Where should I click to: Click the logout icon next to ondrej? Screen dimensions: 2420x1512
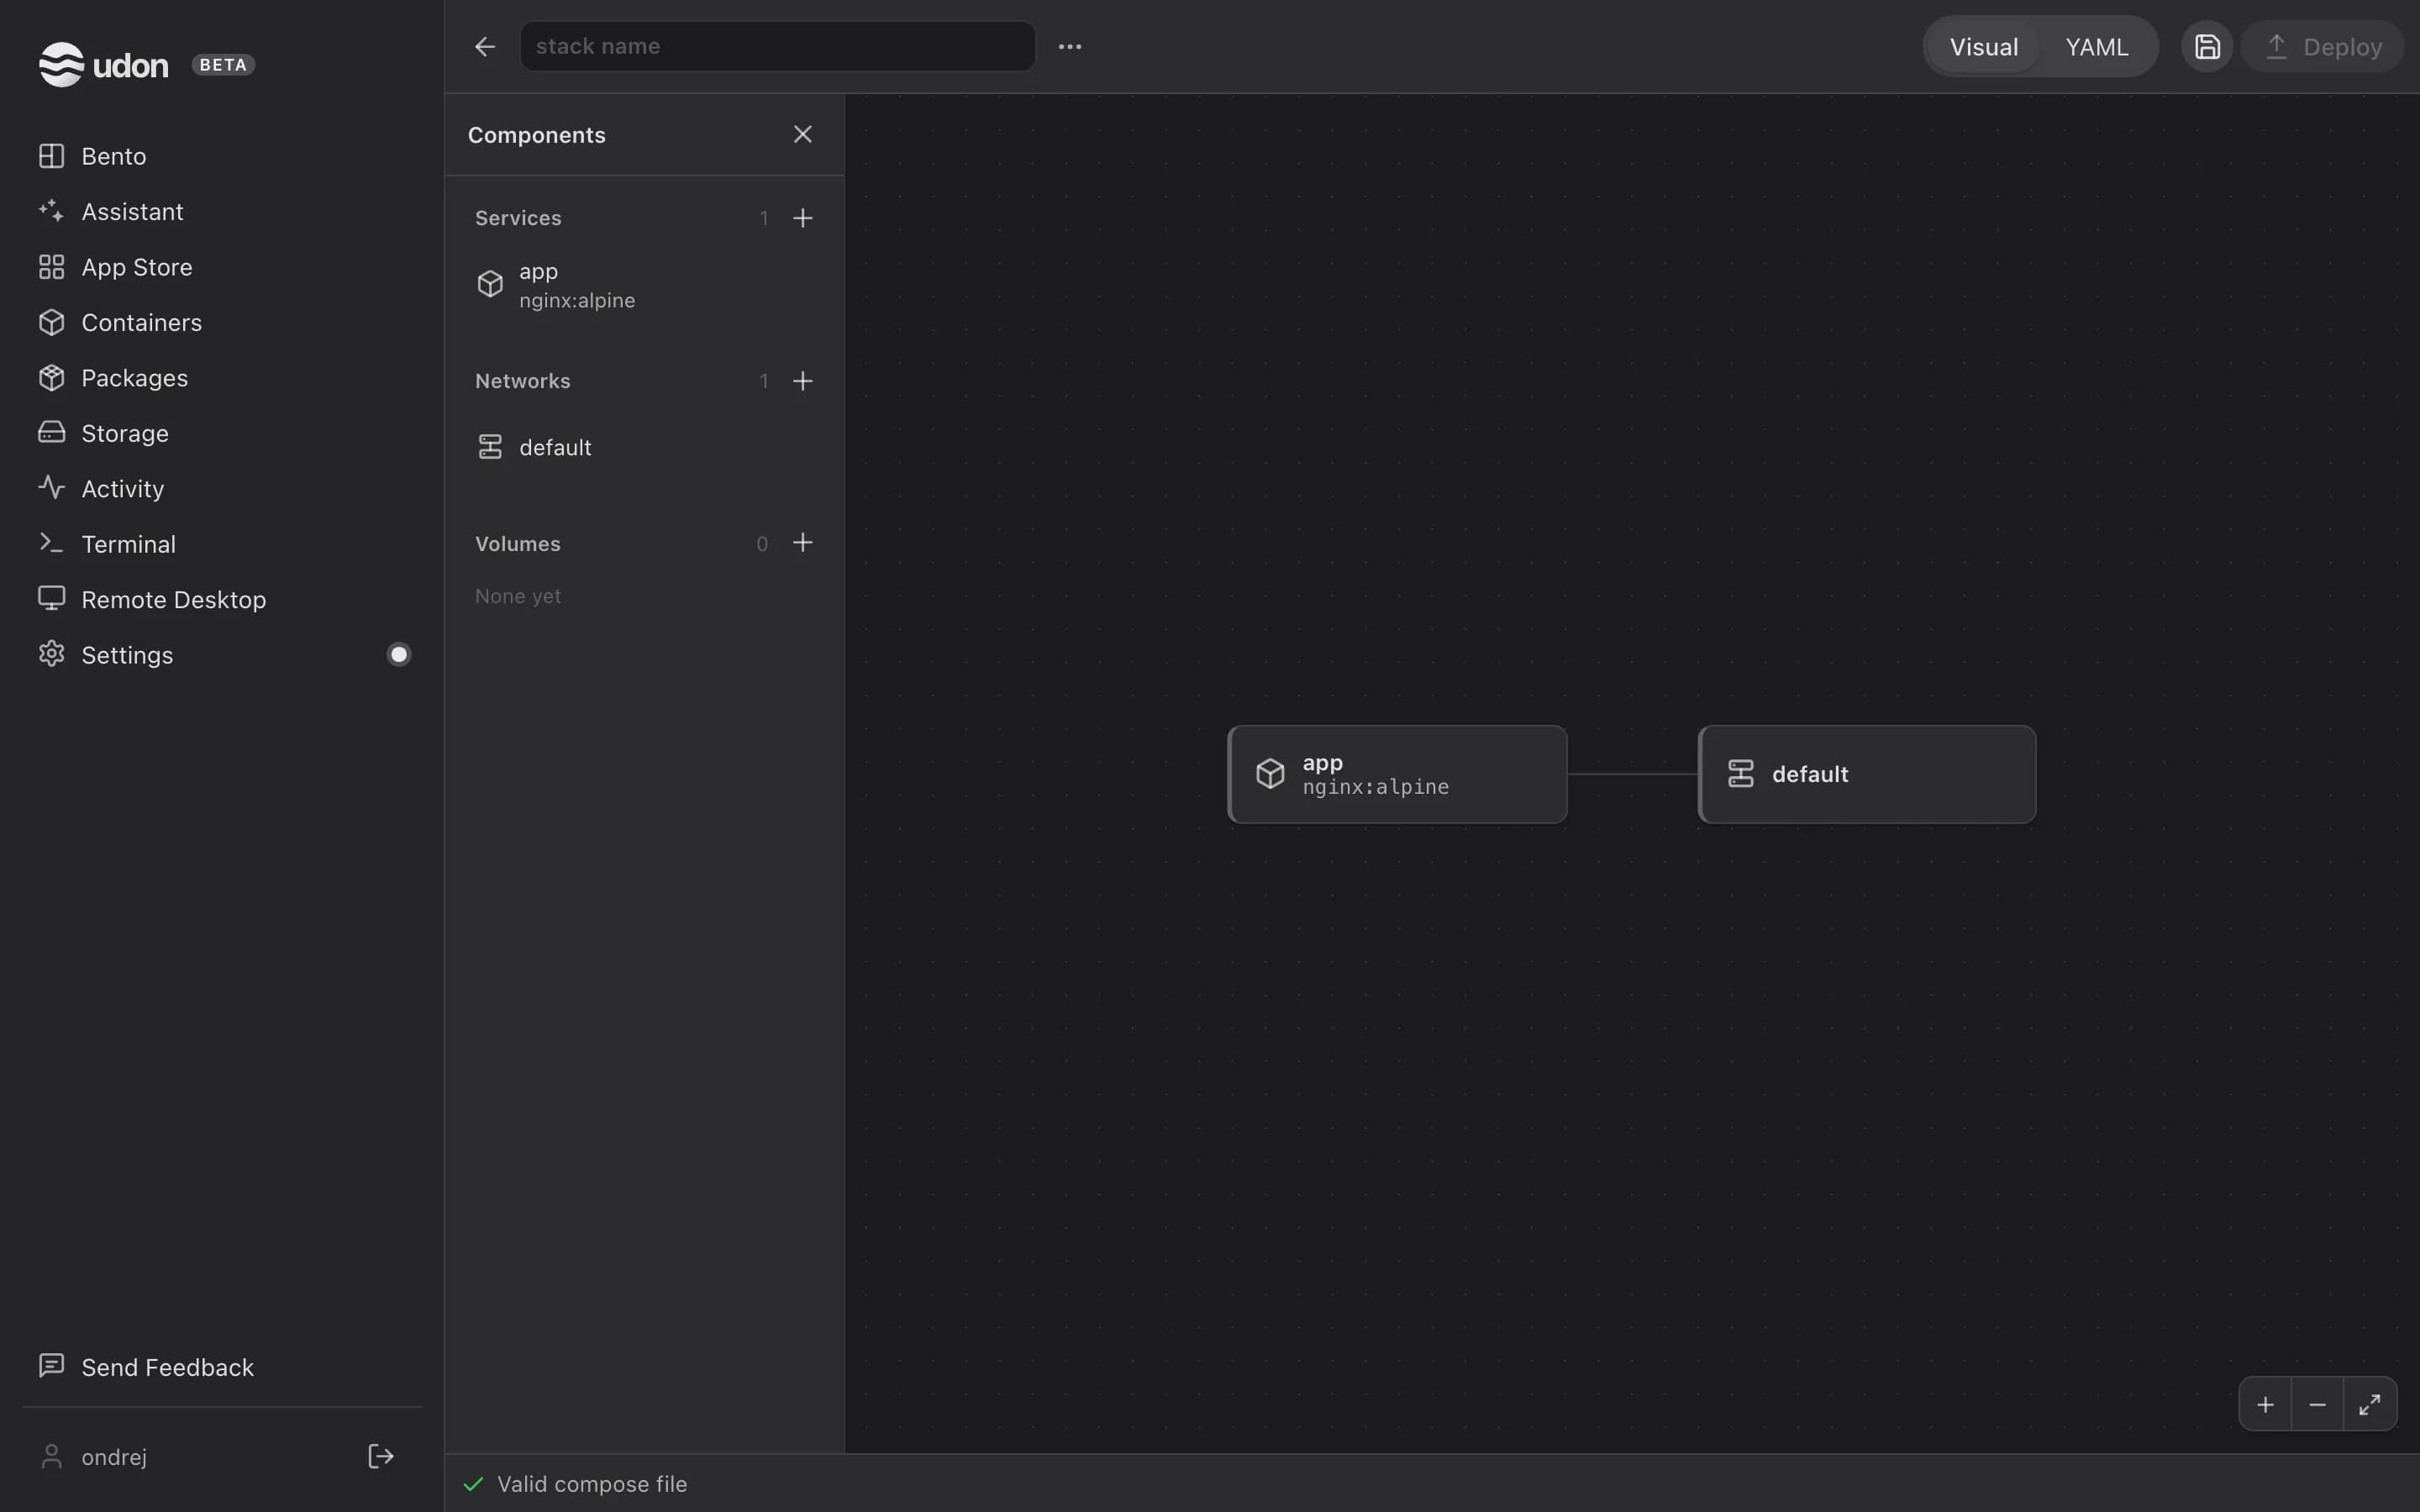point(381,1456)
